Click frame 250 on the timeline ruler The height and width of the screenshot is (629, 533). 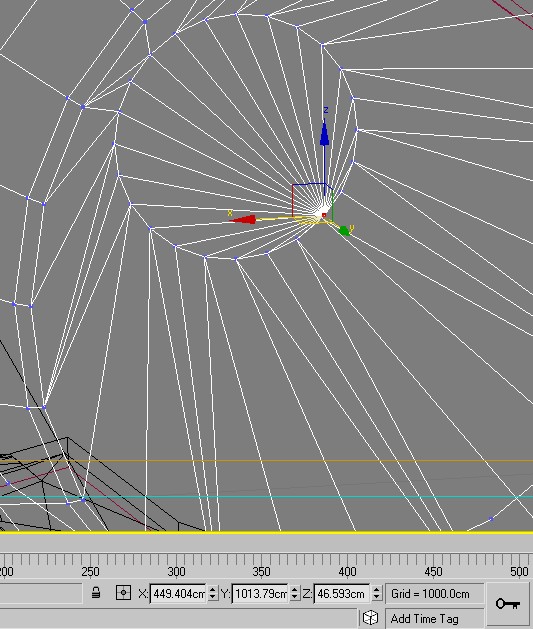(x=90, y=571)
